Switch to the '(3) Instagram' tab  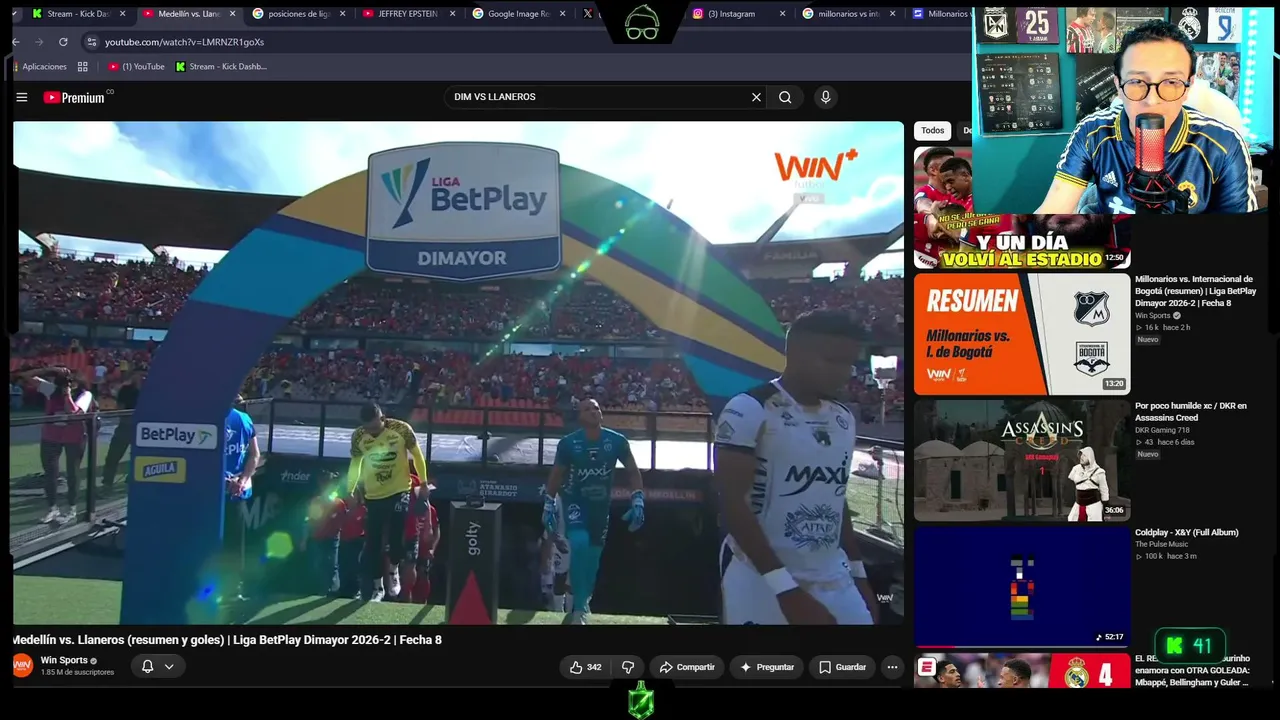[x=739, y=14]
